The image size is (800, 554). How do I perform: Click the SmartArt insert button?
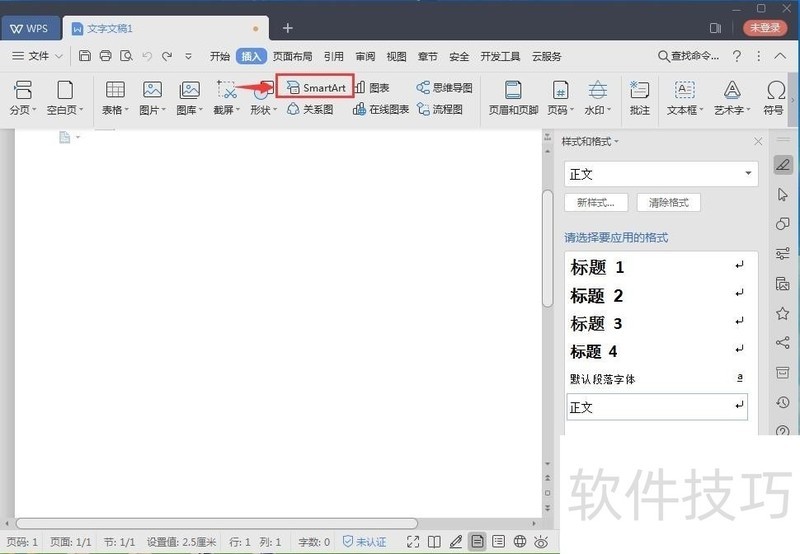coord(316,88)
